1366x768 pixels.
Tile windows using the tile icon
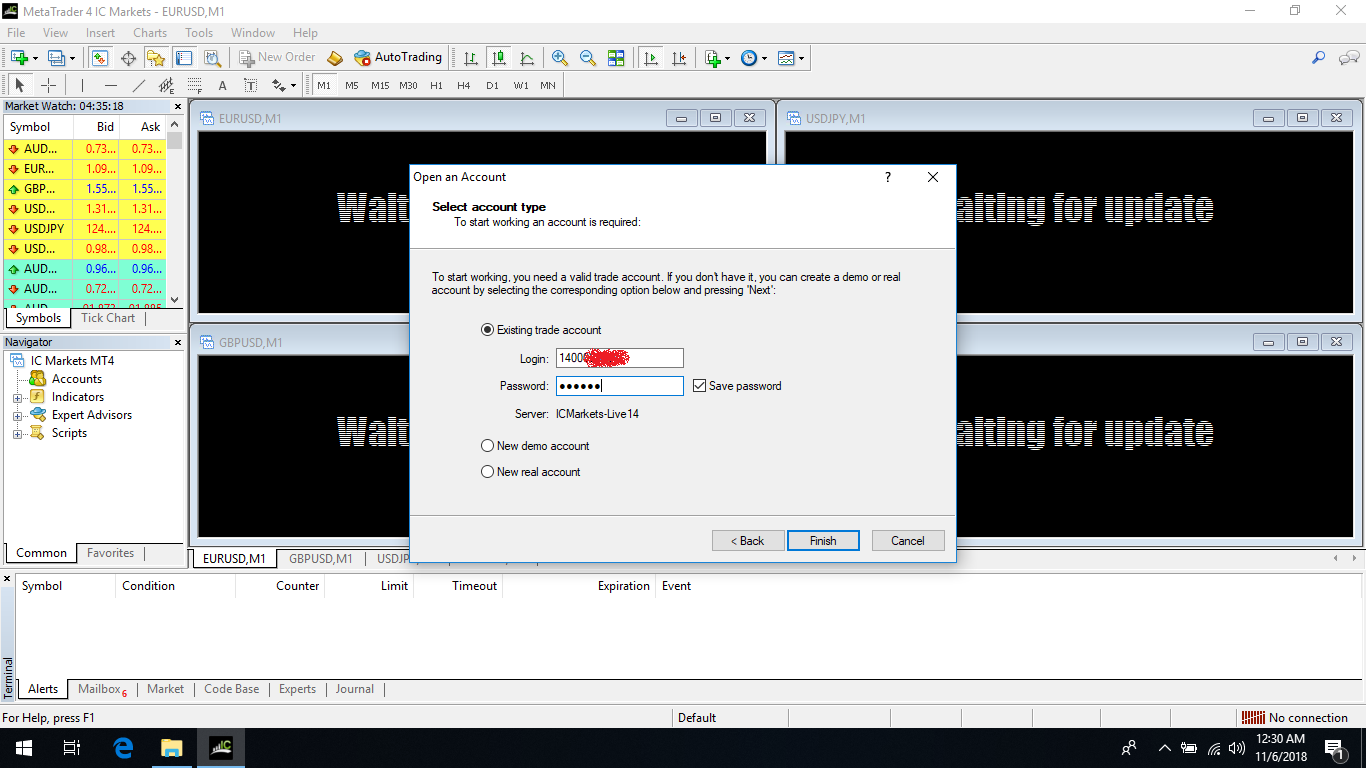[x=616, y=58]
